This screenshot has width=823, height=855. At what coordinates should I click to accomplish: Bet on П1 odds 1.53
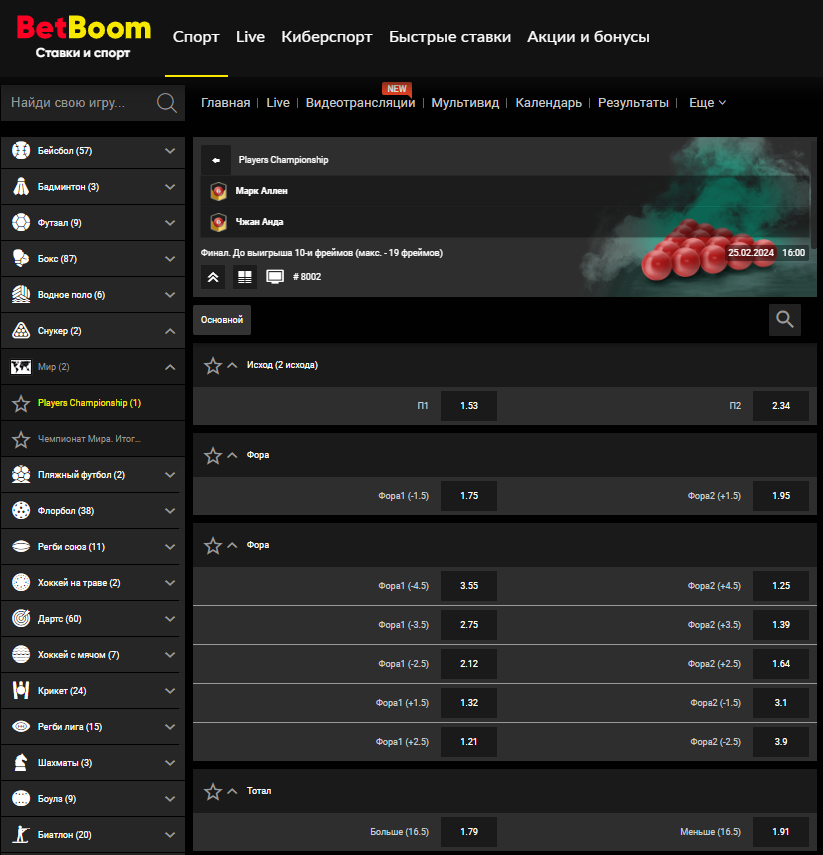point(468,406)
